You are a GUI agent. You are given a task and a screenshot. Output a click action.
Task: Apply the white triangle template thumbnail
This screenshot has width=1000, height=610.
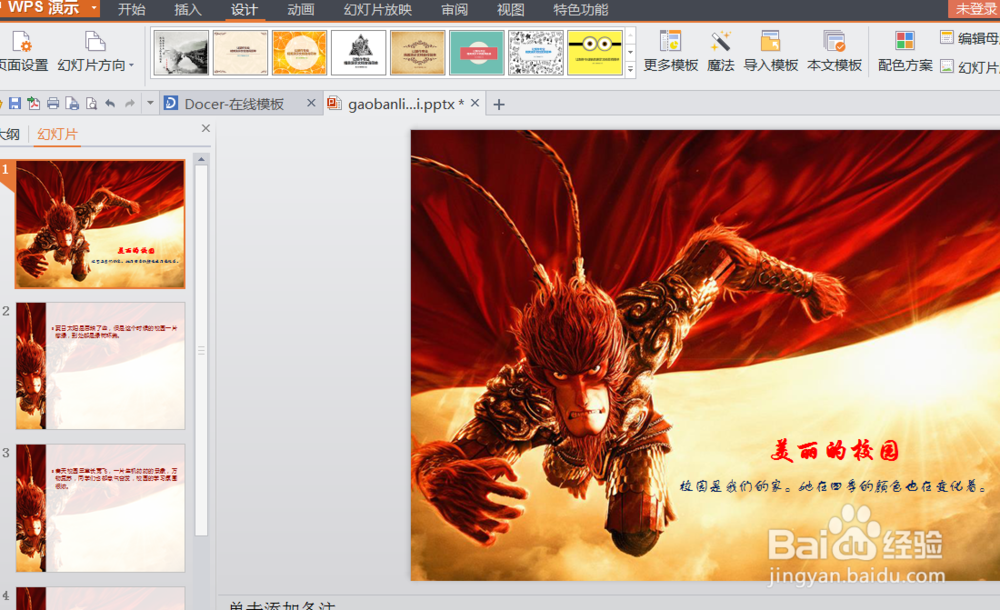click(x=358, y=52)
